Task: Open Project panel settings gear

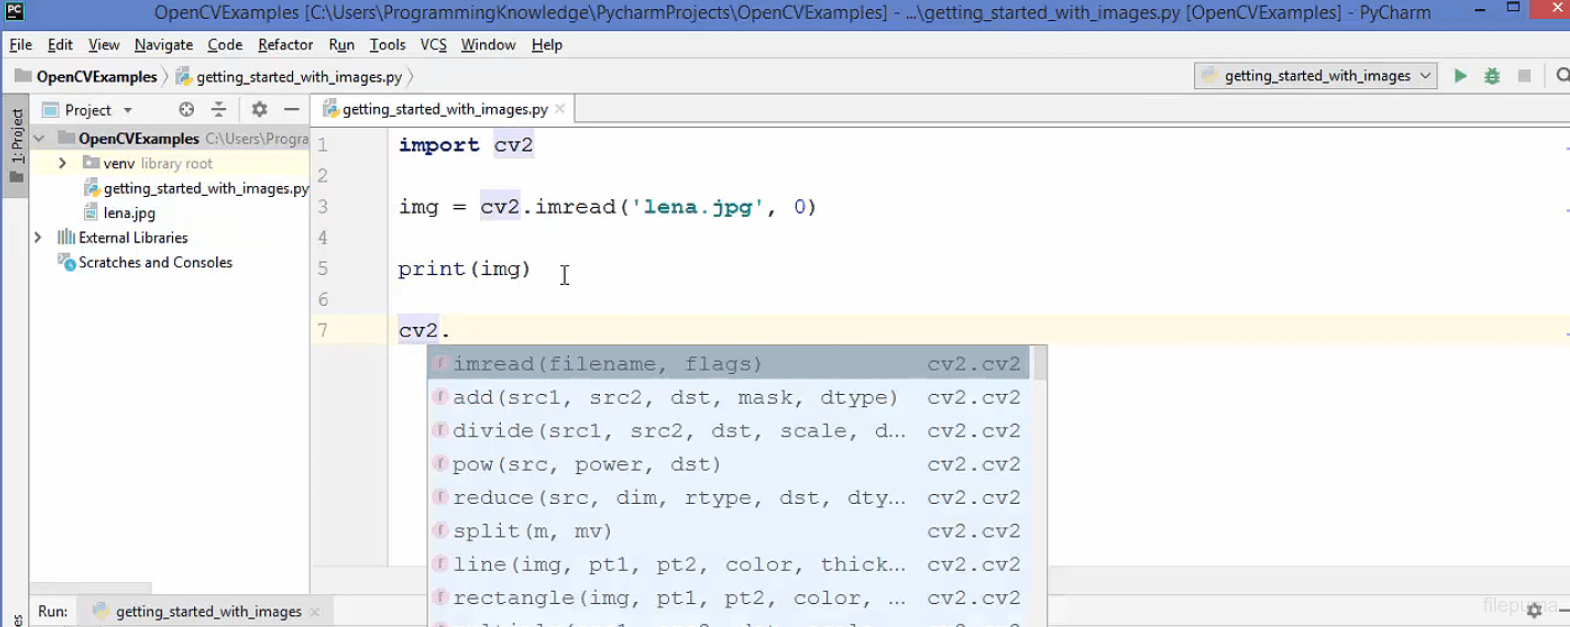Action: click(259, 110)
